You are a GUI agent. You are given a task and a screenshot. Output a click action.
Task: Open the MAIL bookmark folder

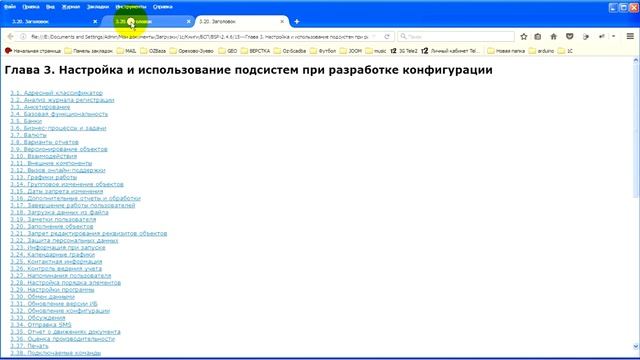(127, 51)
